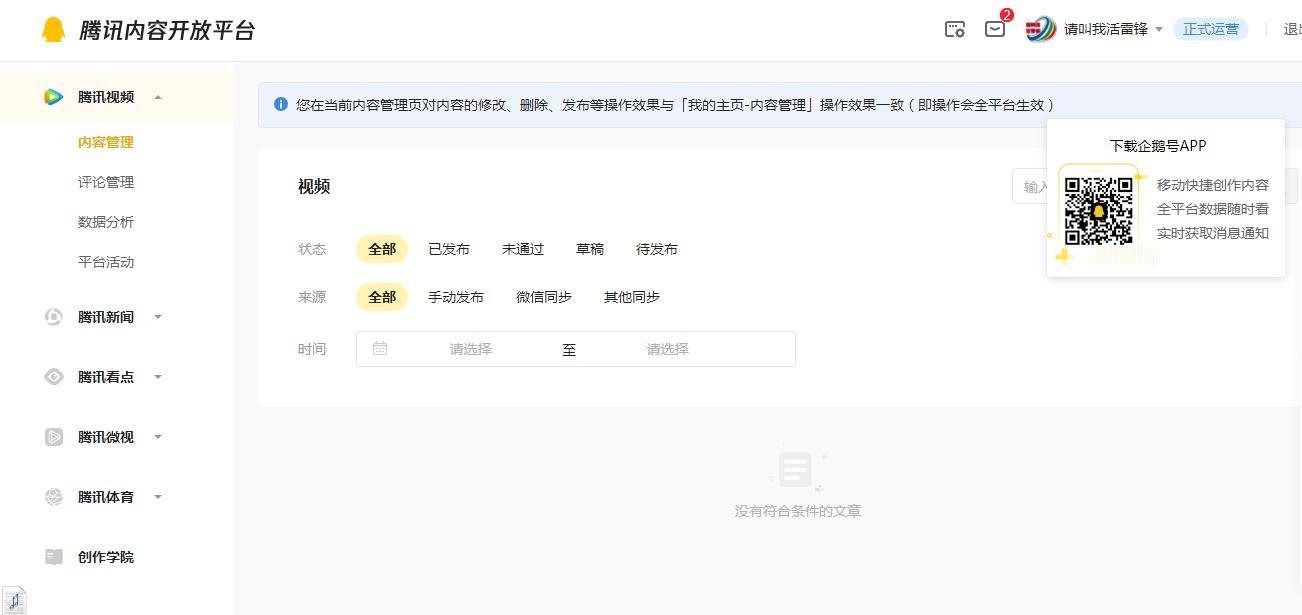Click the 腾讯视频 menu label
The width and height of the screenshot is (1302, 615).
pos(106,97)
